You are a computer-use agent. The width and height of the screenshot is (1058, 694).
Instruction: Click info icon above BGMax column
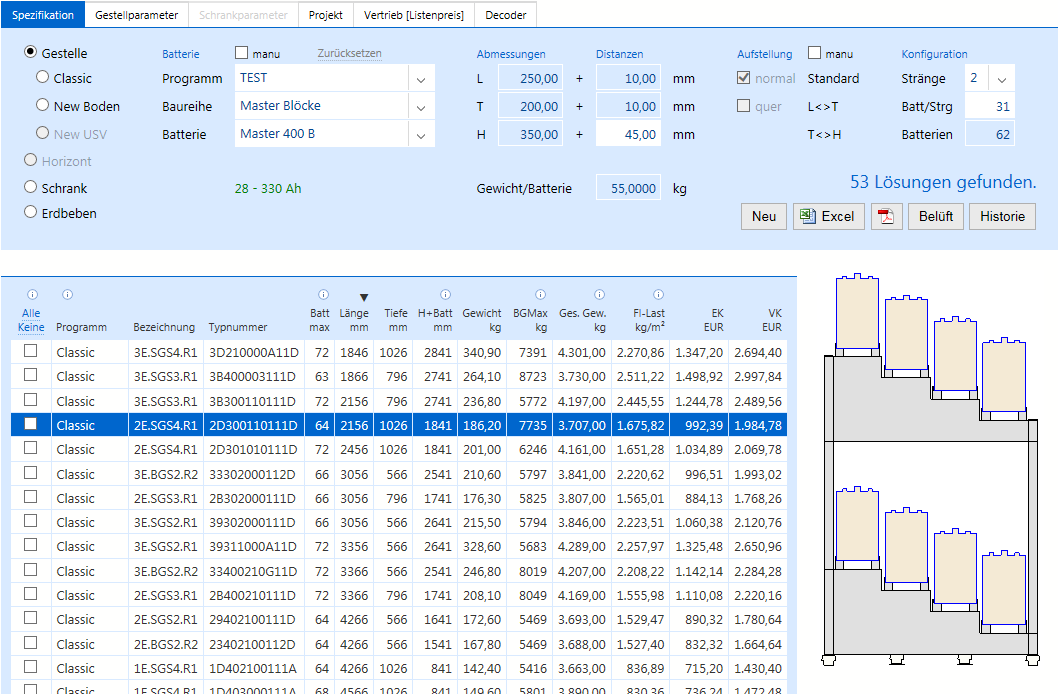tap(540, 295)
